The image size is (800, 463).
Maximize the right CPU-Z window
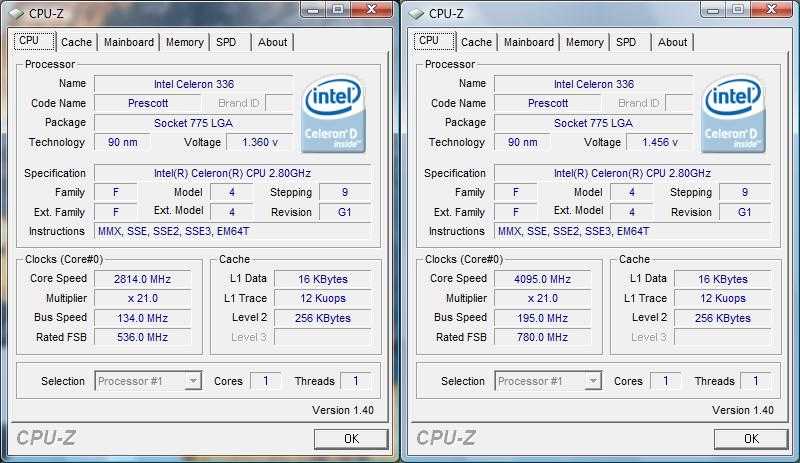pyautogui.click(x=737, y=10)
